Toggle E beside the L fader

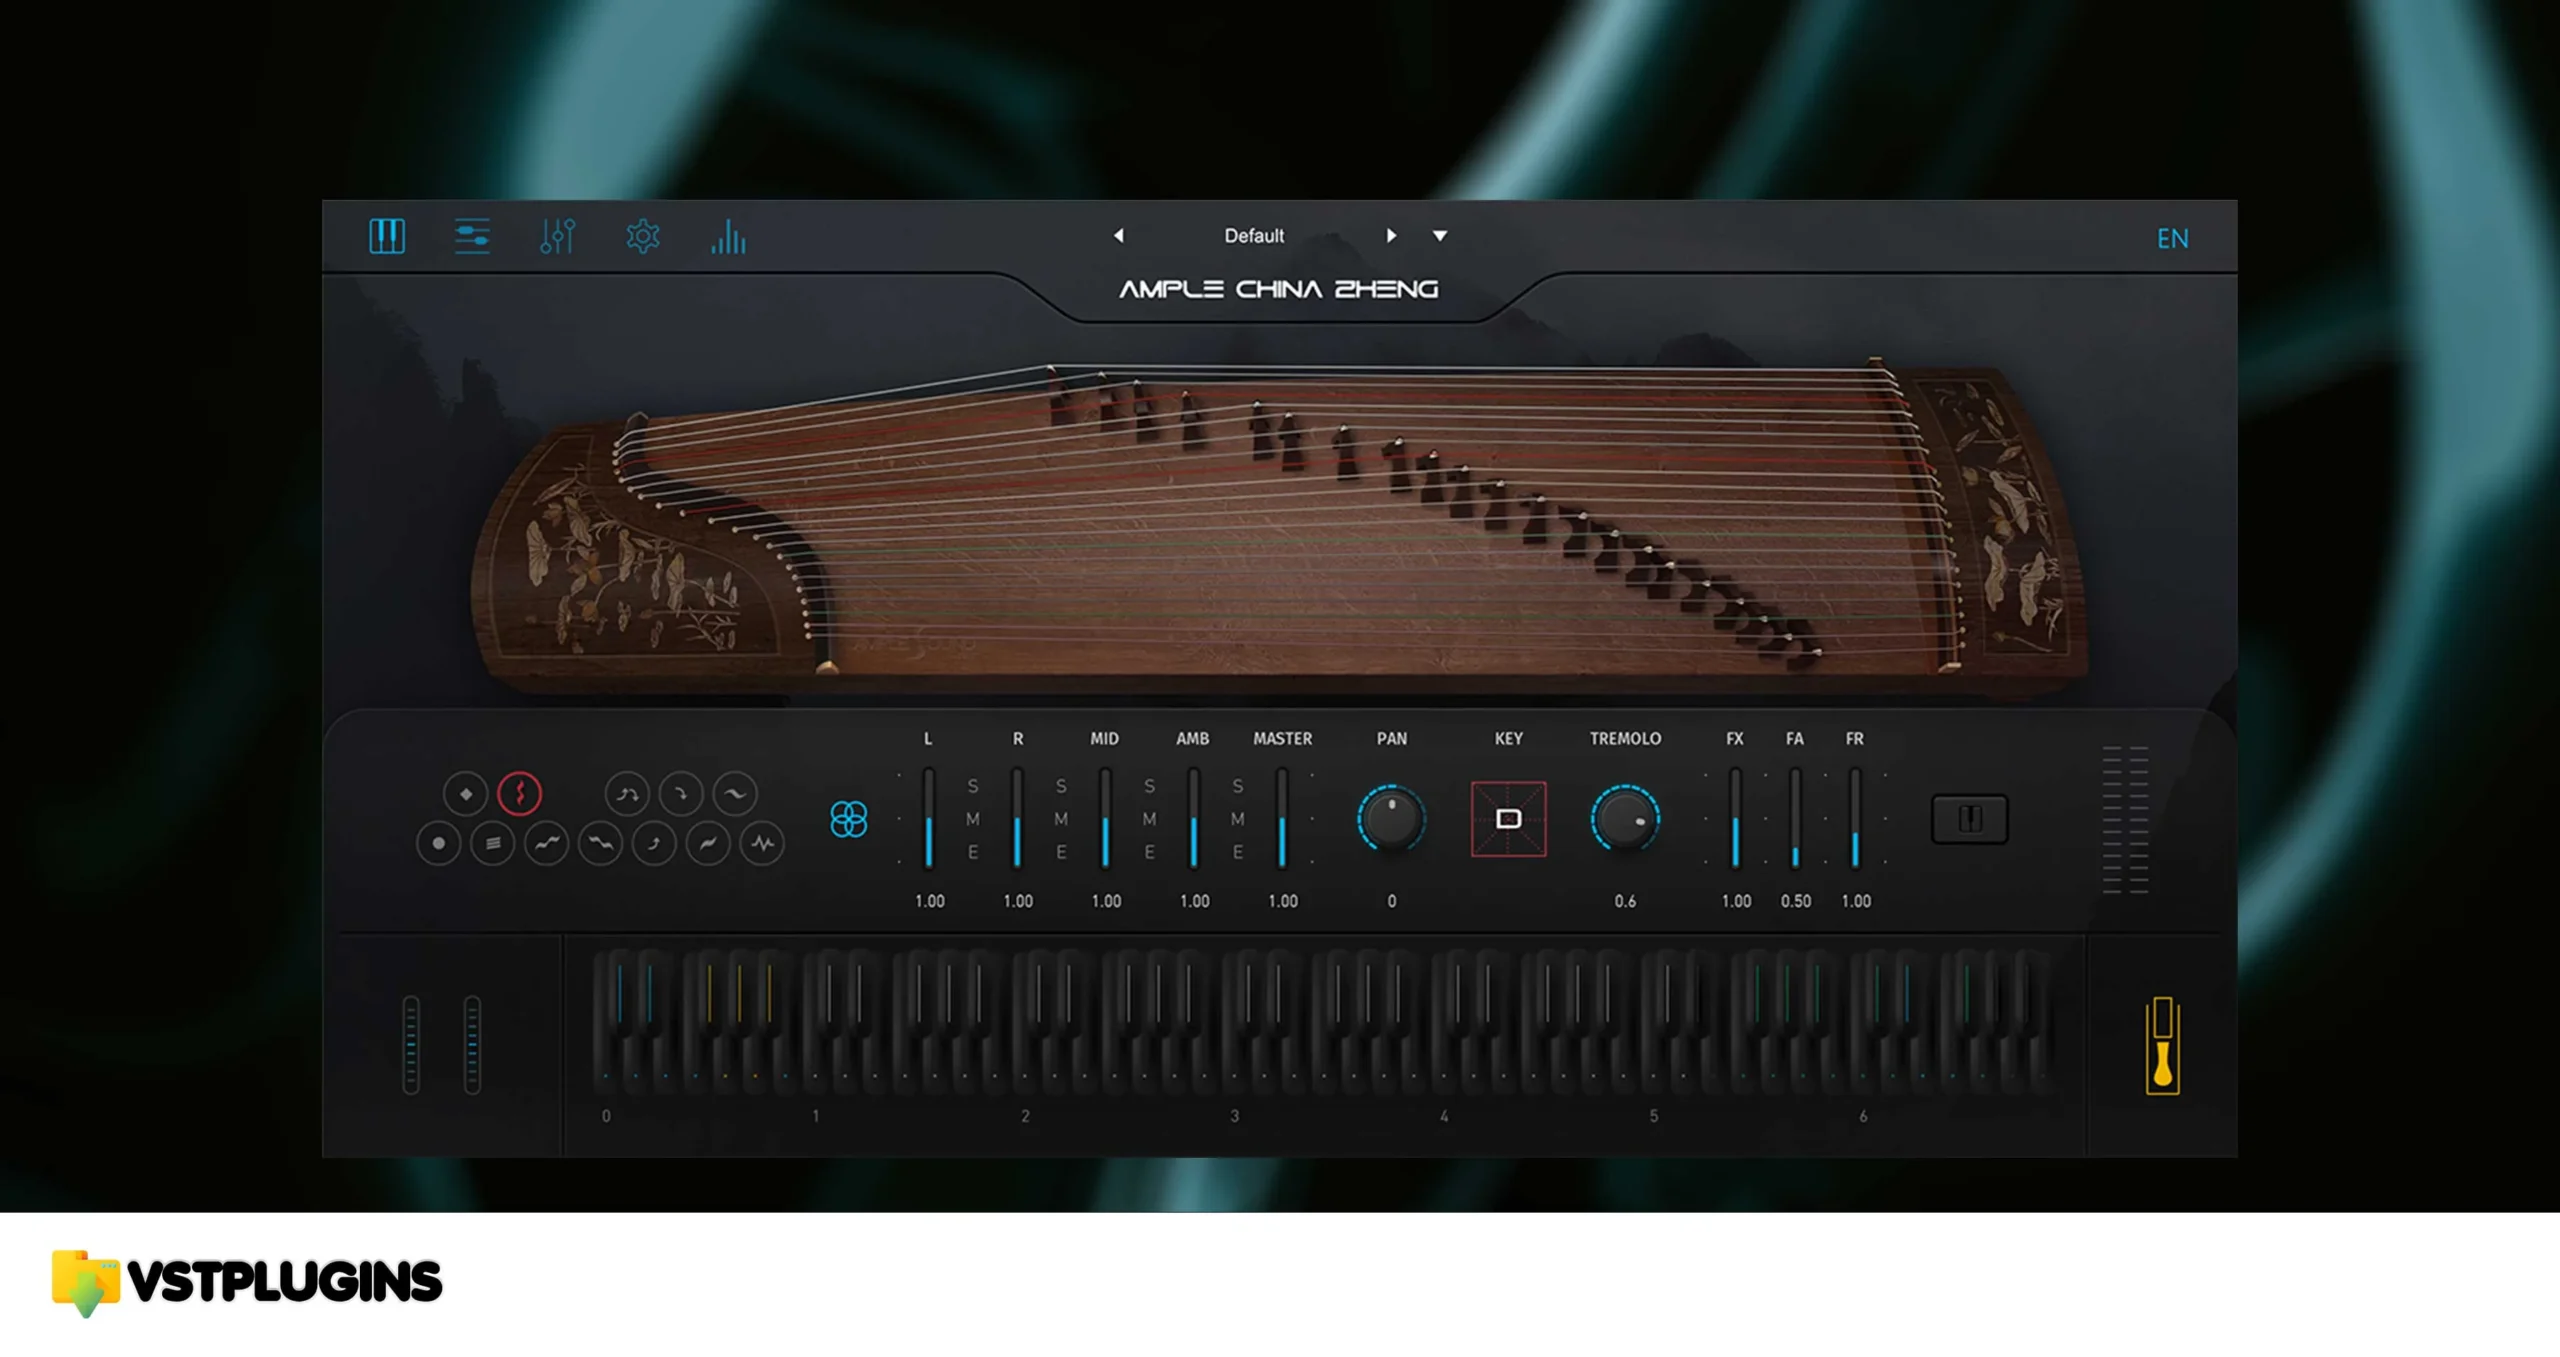pos(973,853)
